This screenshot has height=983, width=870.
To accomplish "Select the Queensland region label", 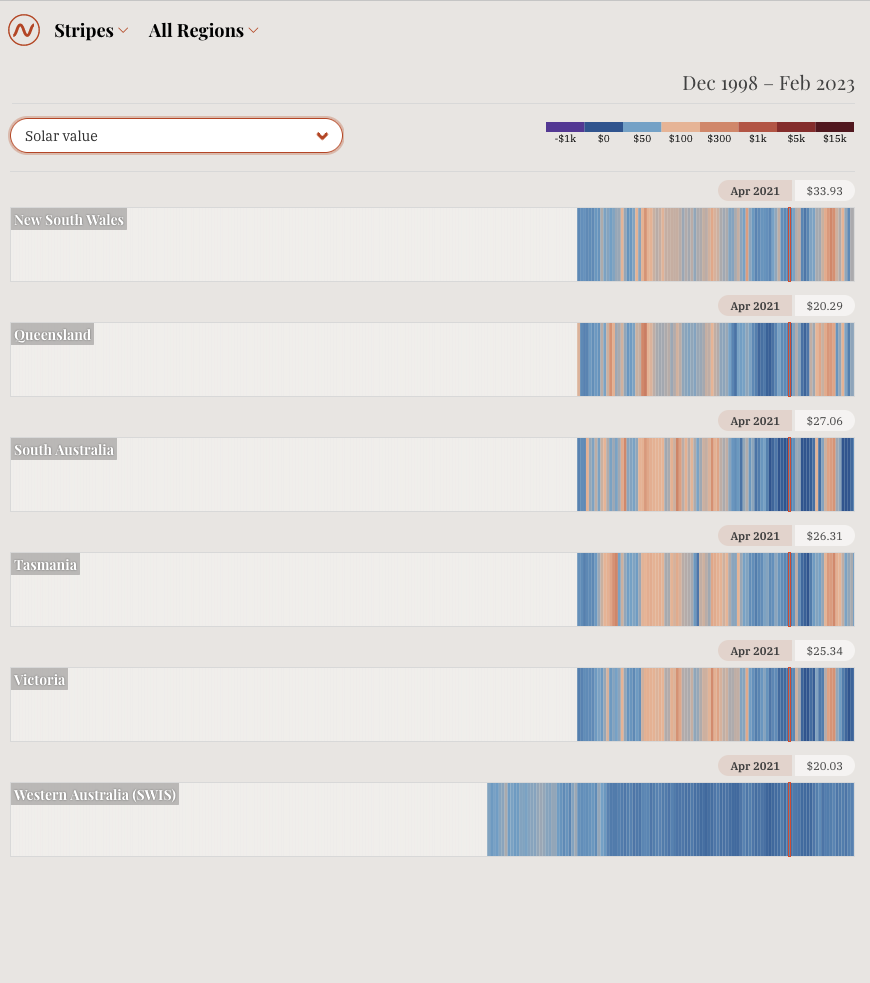I will pyautogui.click(x=52, y=334).
